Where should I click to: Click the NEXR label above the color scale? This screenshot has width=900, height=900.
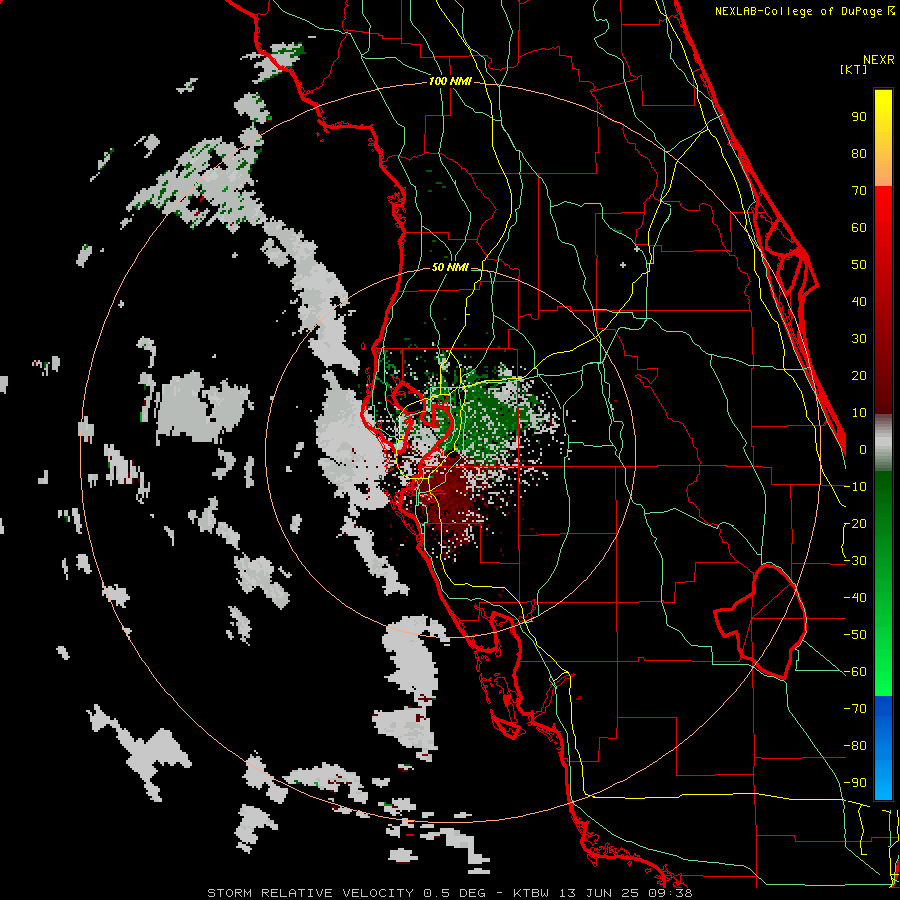pos(879,60)
